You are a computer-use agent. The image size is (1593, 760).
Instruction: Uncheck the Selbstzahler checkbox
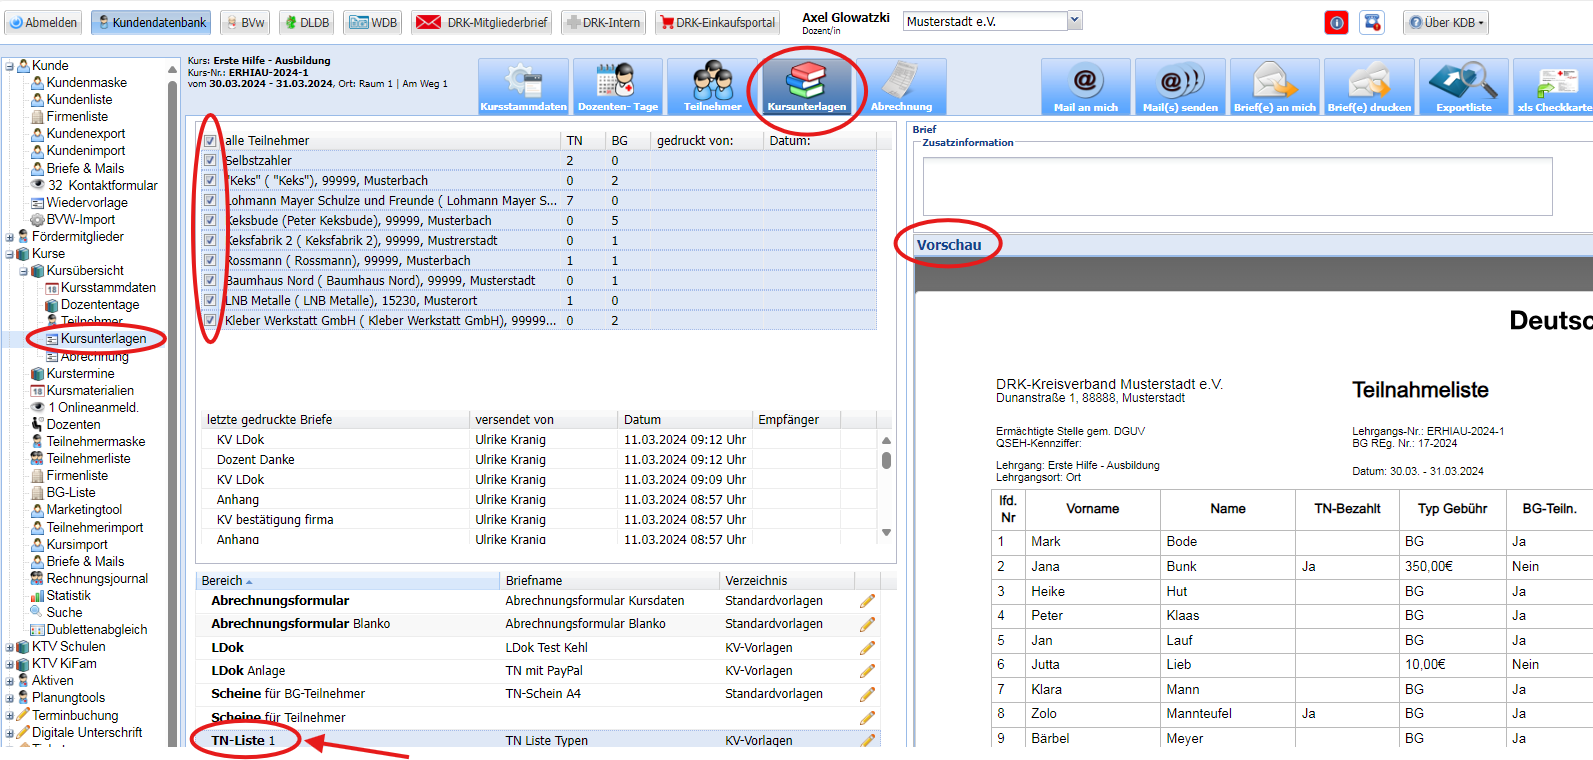pos(210,160)
